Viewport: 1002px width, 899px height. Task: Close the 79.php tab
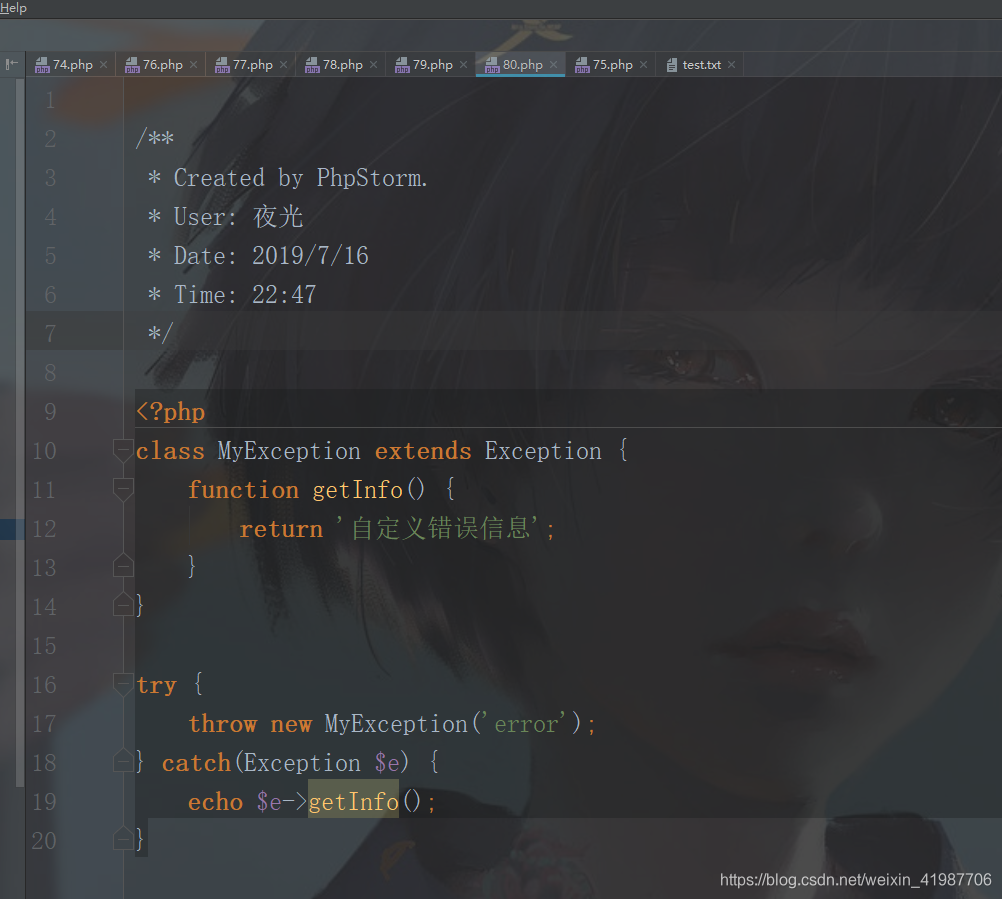click(x=464, y=65)
